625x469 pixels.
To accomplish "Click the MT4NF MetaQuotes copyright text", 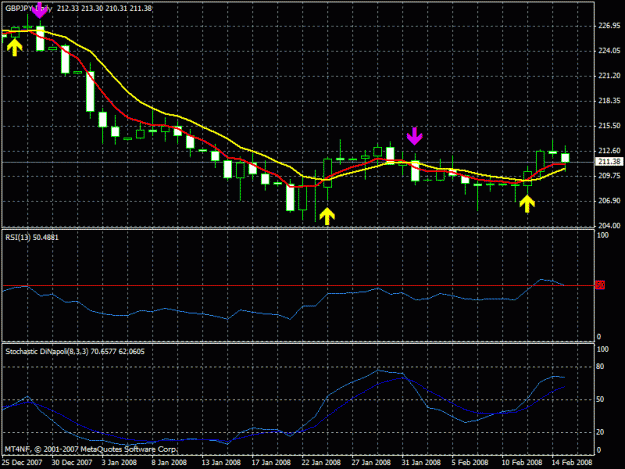I will 90,449.
